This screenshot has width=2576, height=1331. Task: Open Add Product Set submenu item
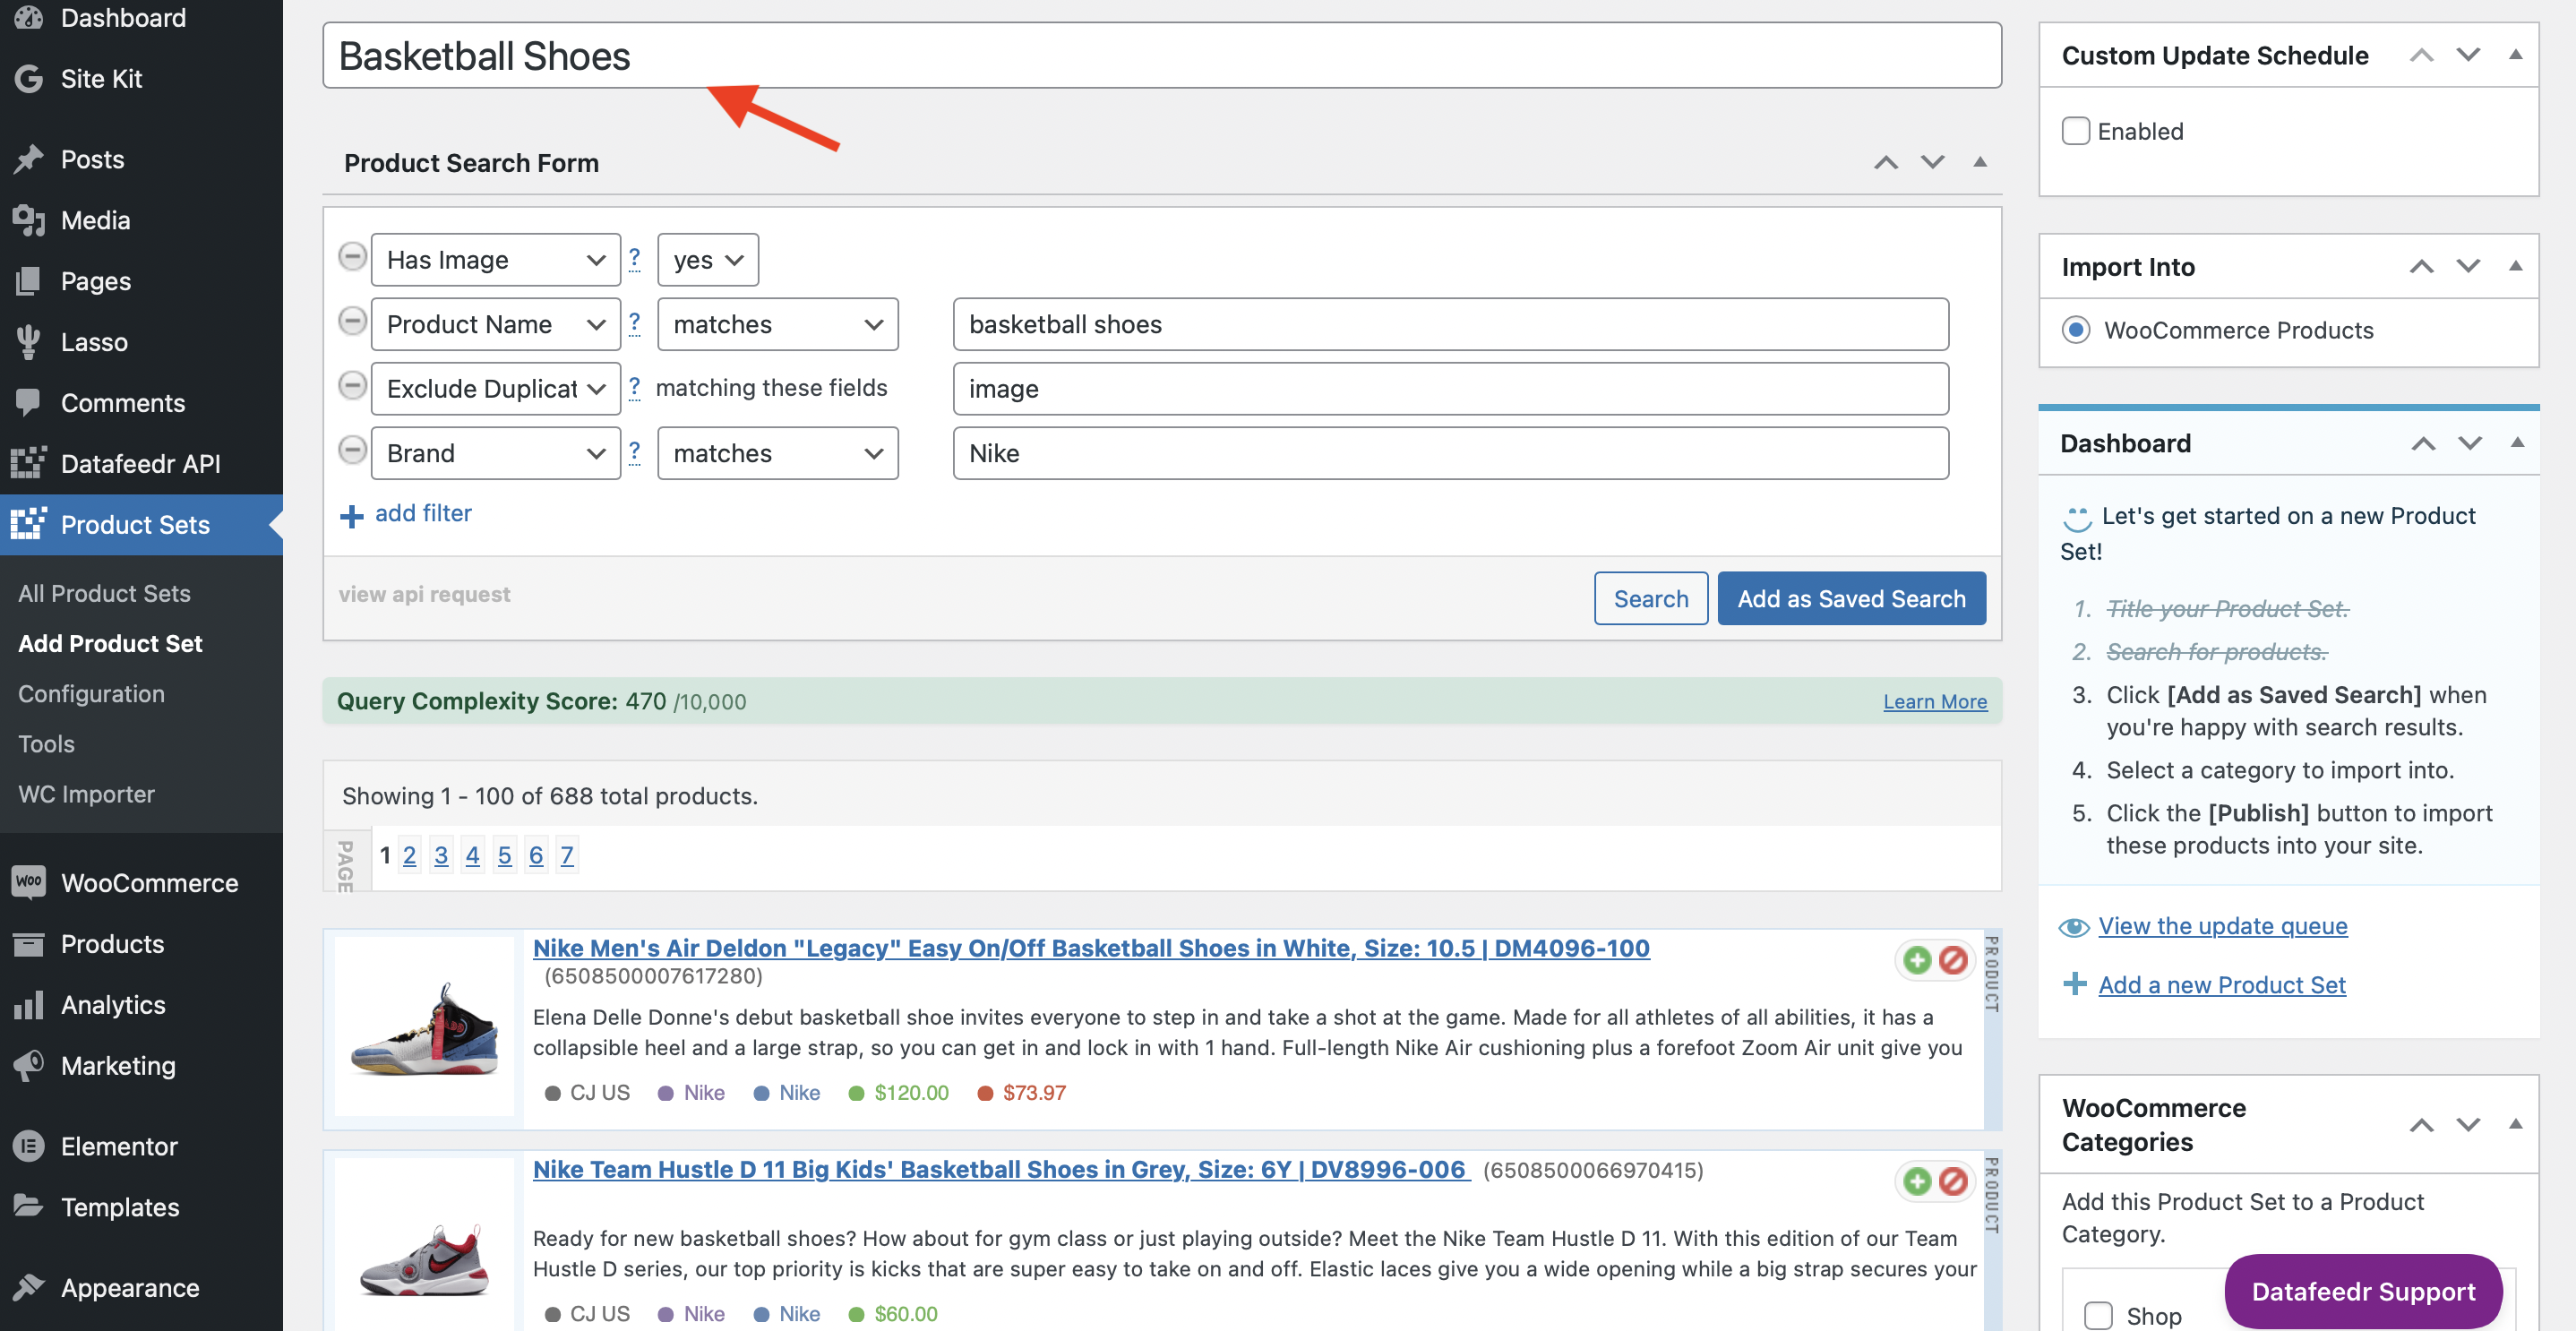pos(110,643)
